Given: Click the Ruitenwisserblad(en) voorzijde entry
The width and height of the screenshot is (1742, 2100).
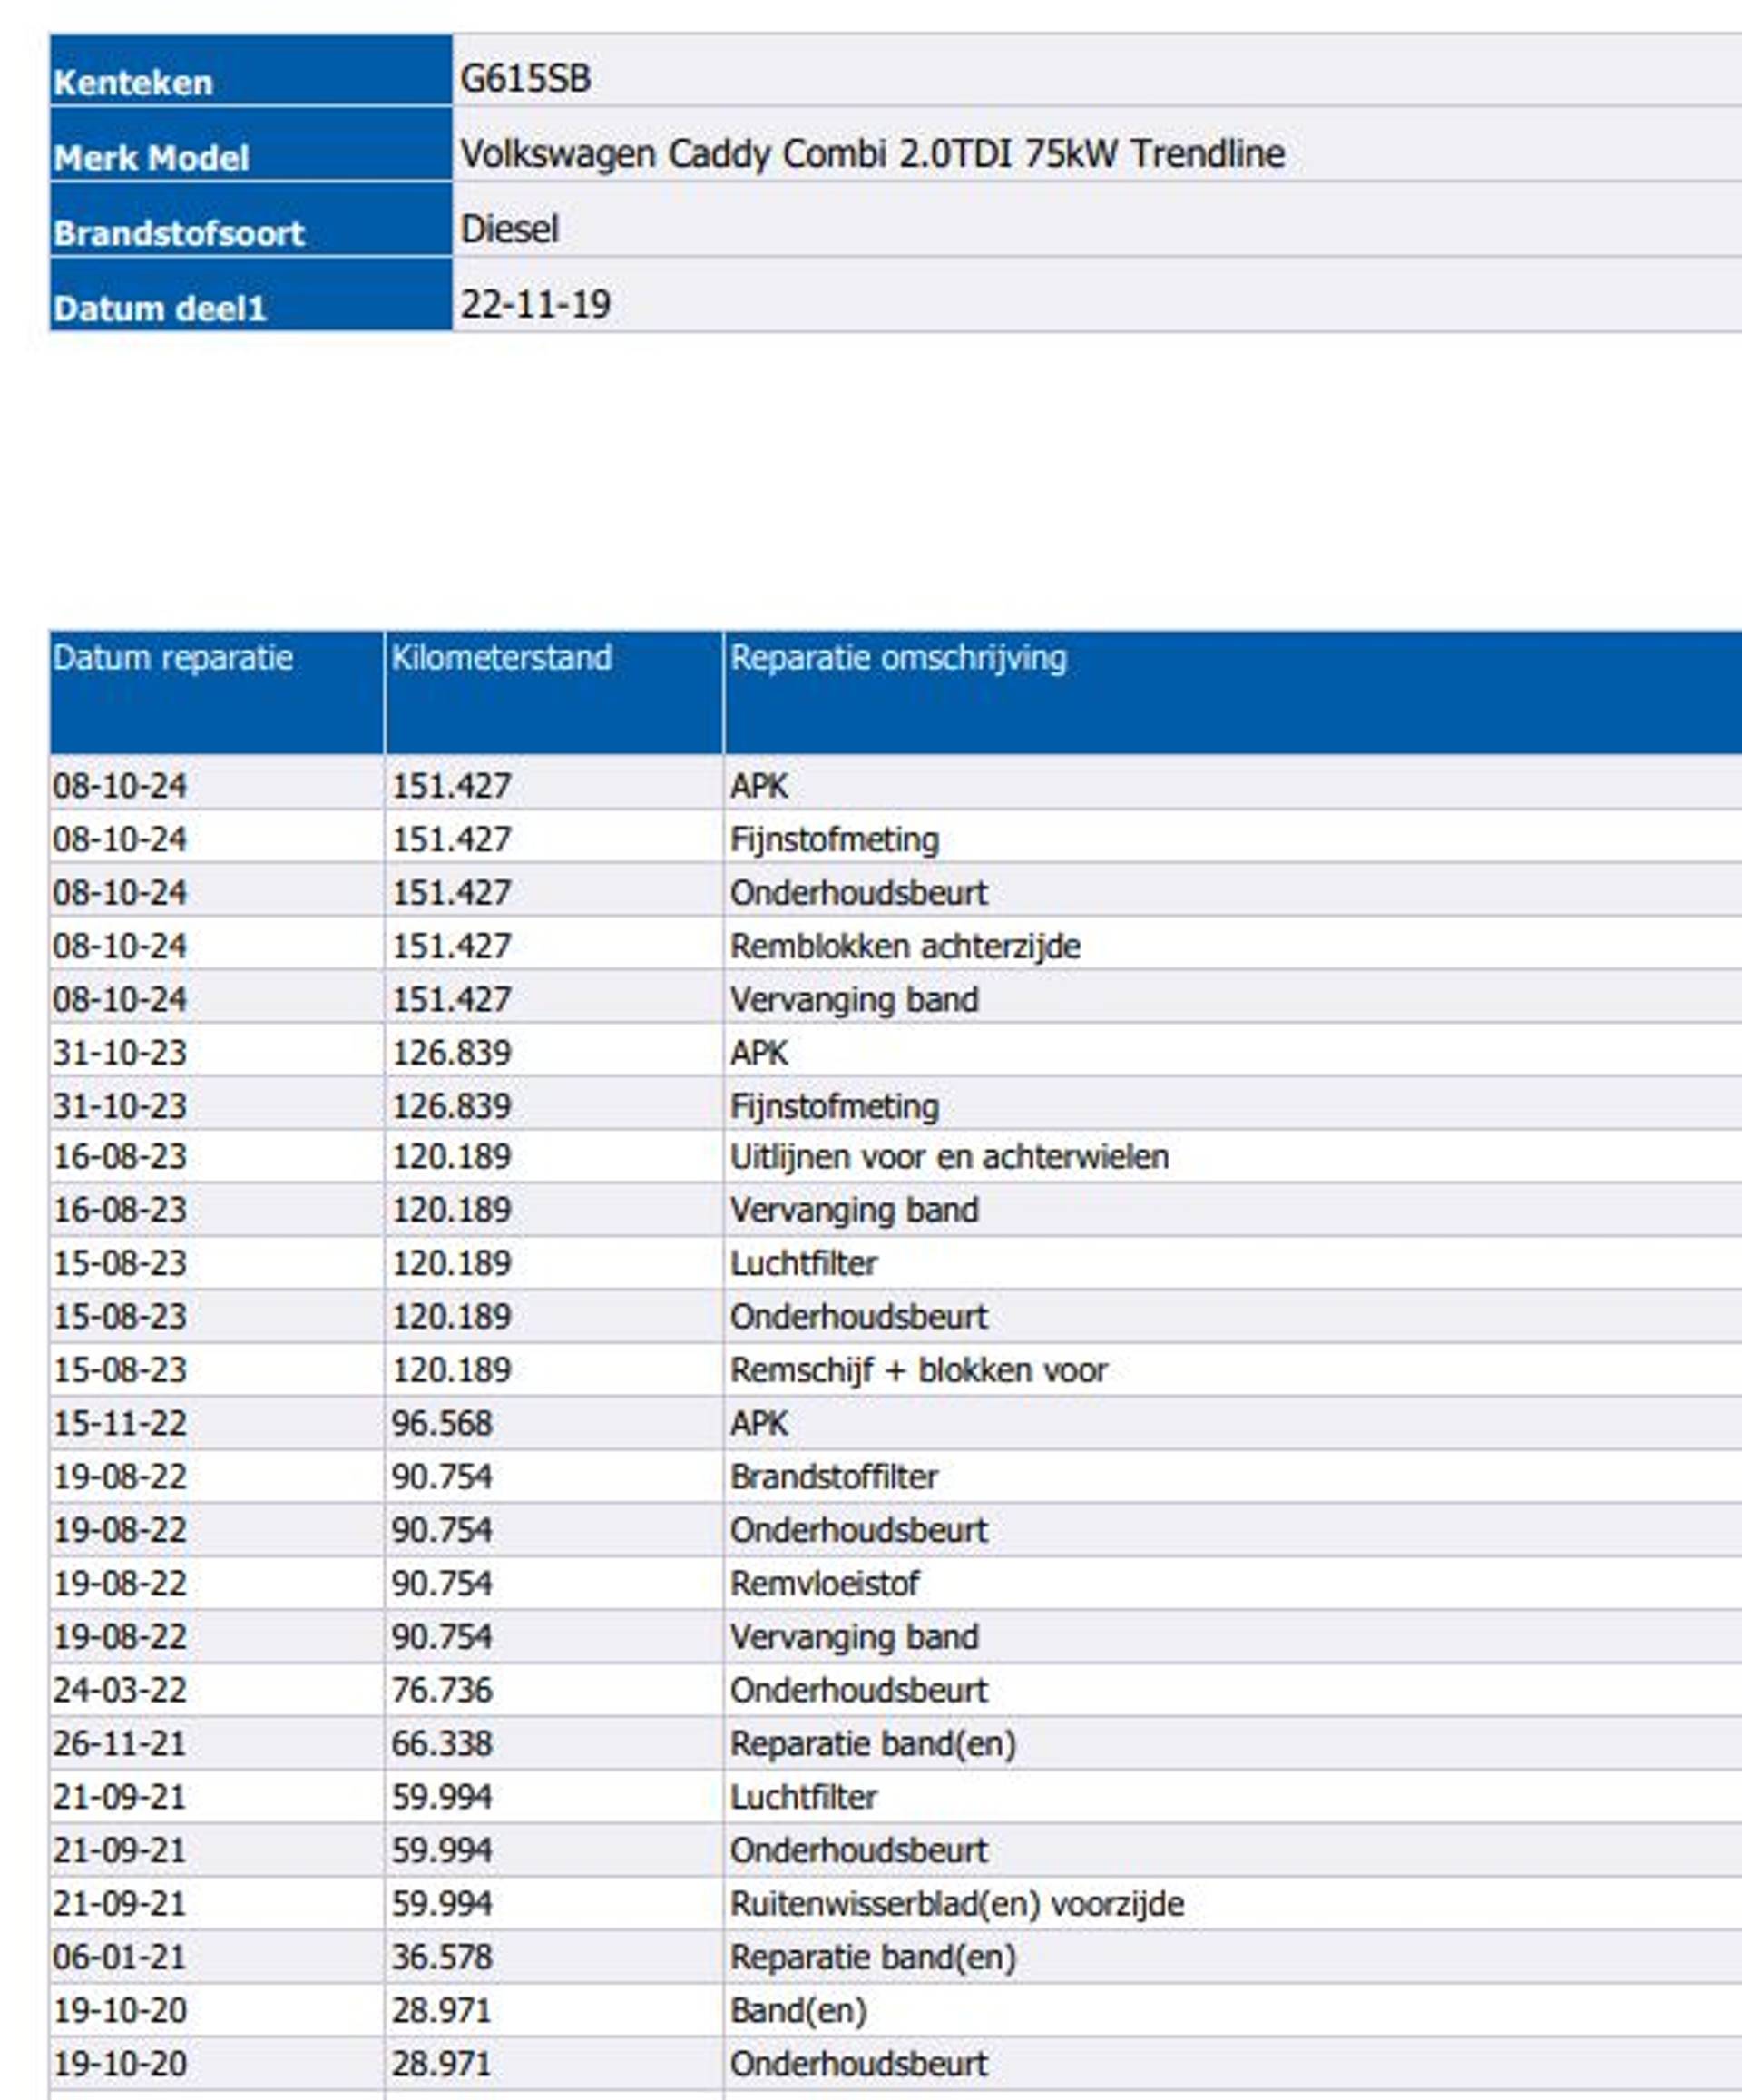Looking at the screenshot, I should coord(956,1904).
